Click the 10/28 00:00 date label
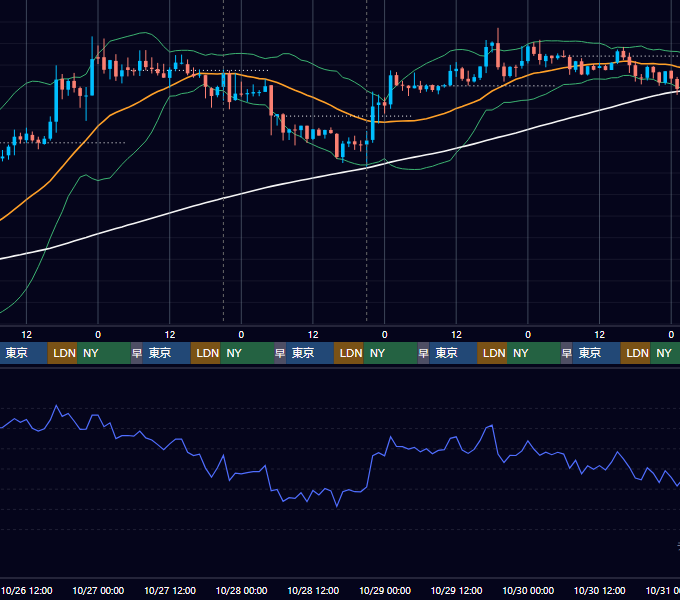This screenshot has height=600, width=680. tap(242, 590)
